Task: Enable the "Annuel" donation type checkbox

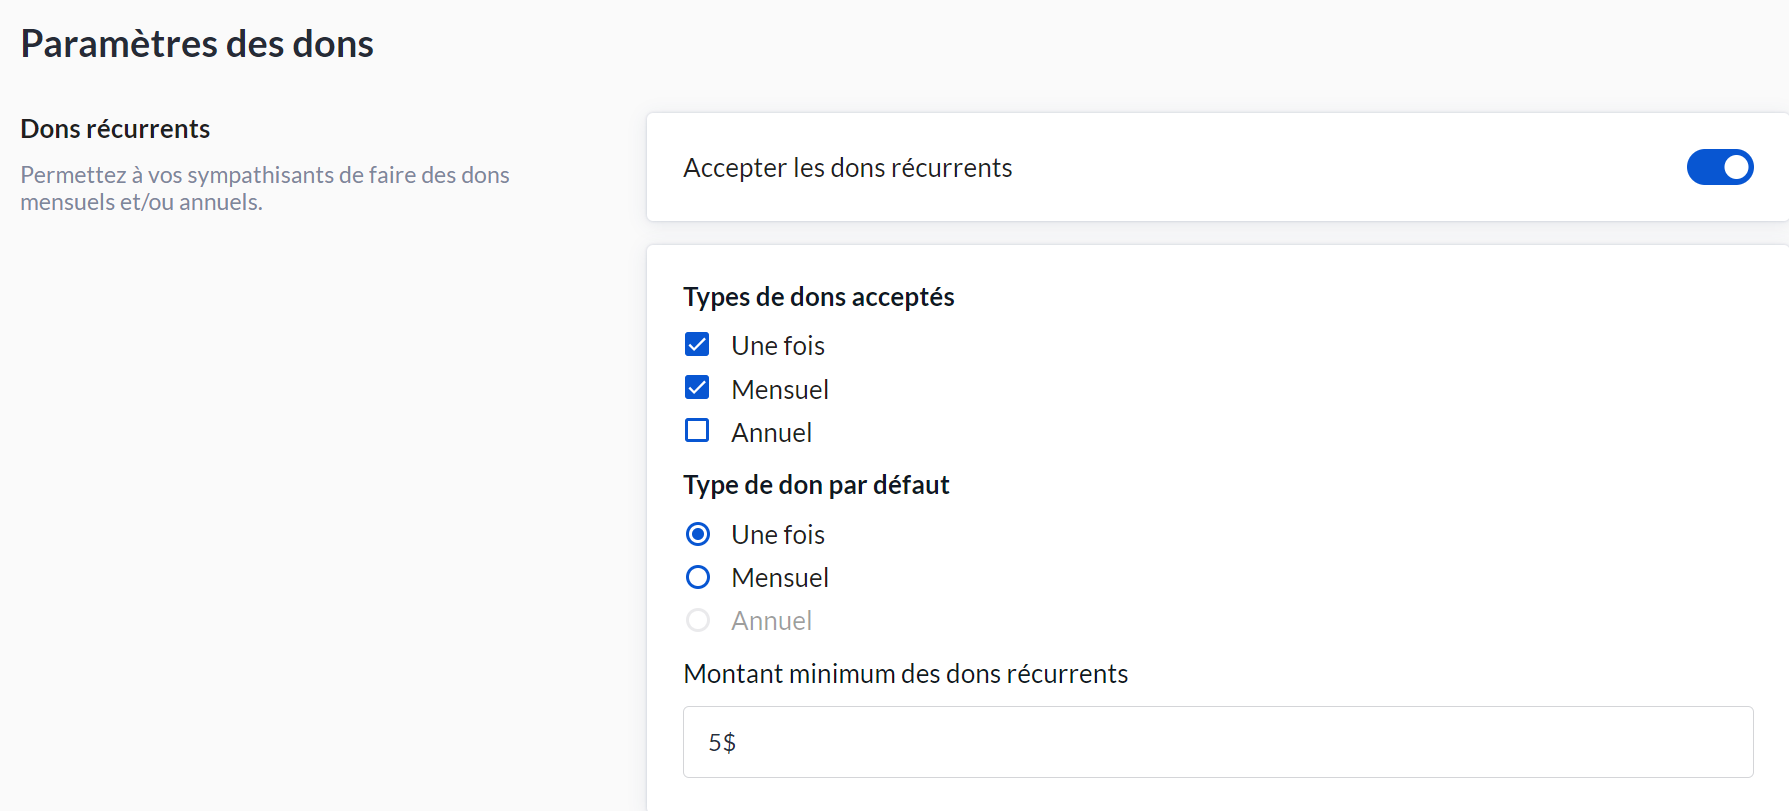Action: [697, 431]
